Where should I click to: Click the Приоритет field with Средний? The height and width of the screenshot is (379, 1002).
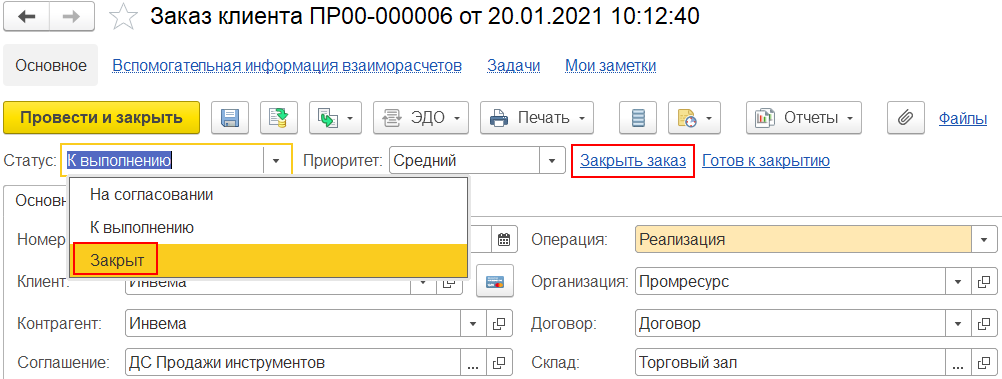tap(464, 160)
